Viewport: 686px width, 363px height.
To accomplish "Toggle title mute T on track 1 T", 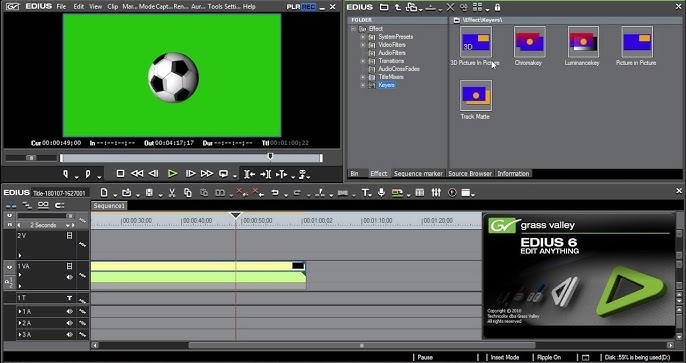I will click(69, 298).
